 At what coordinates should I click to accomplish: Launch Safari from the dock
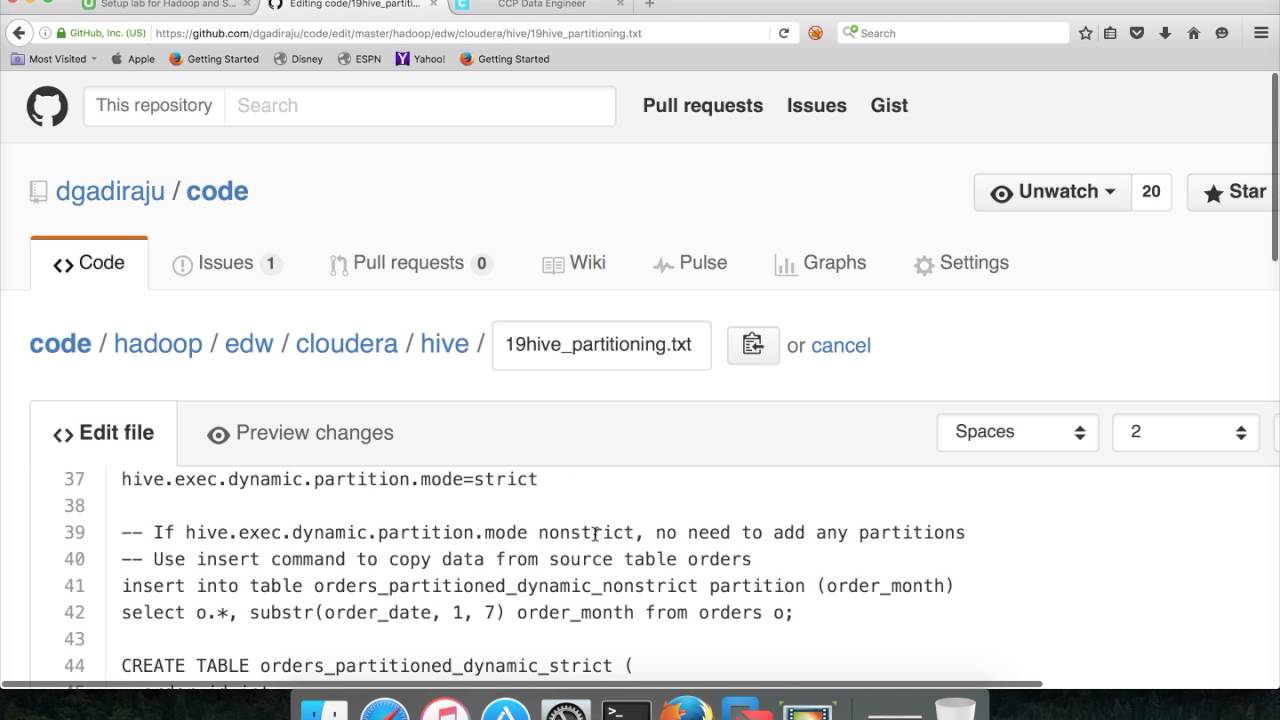pyautogui.click(x=384, y=709)
